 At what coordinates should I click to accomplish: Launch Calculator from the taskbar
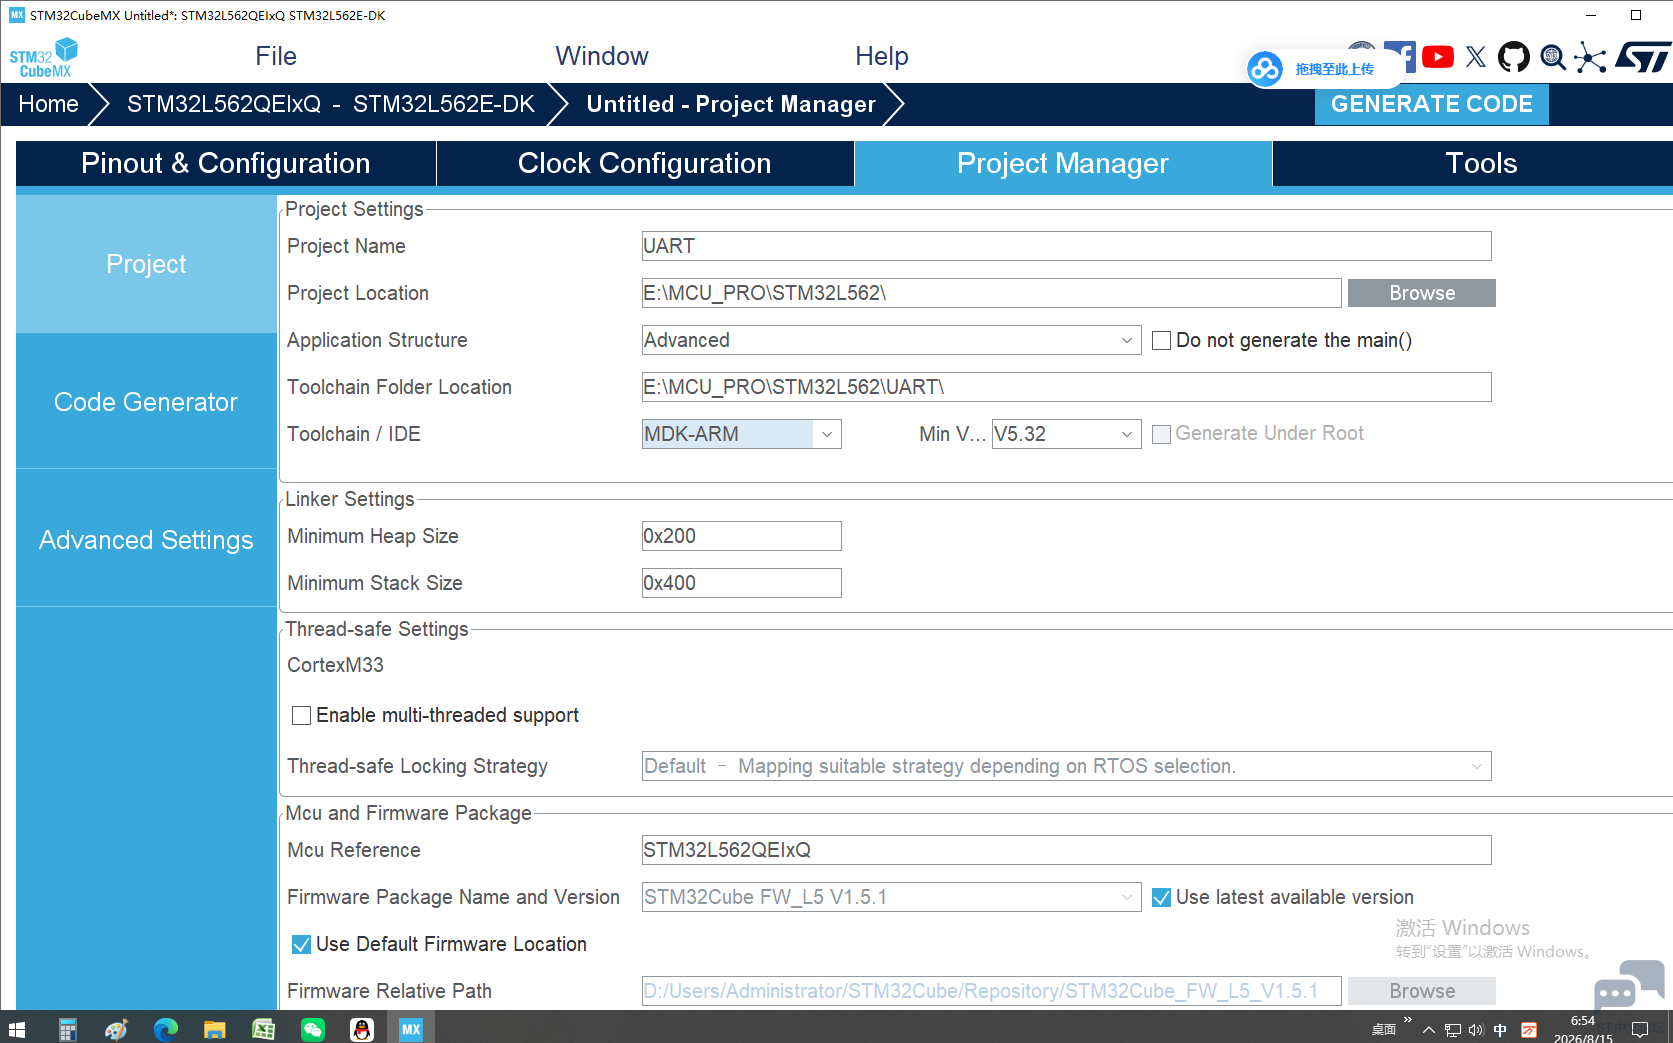[67, 1029]
